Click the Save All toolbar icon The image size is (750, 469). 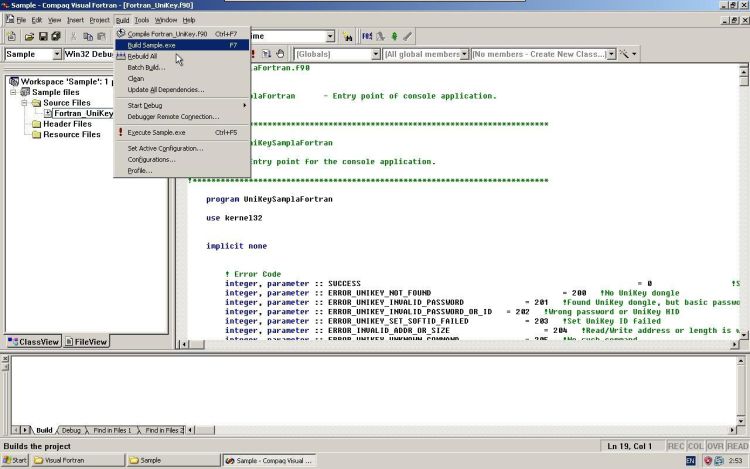[x=56, y=36]
